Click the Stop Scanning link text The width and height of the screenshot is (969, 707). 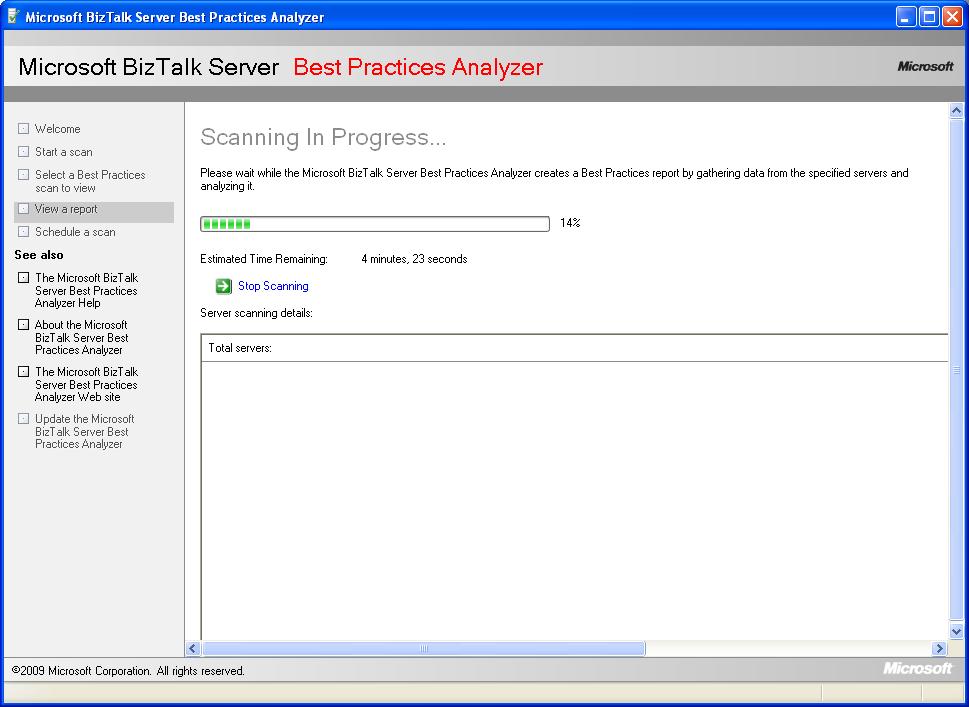273,286
